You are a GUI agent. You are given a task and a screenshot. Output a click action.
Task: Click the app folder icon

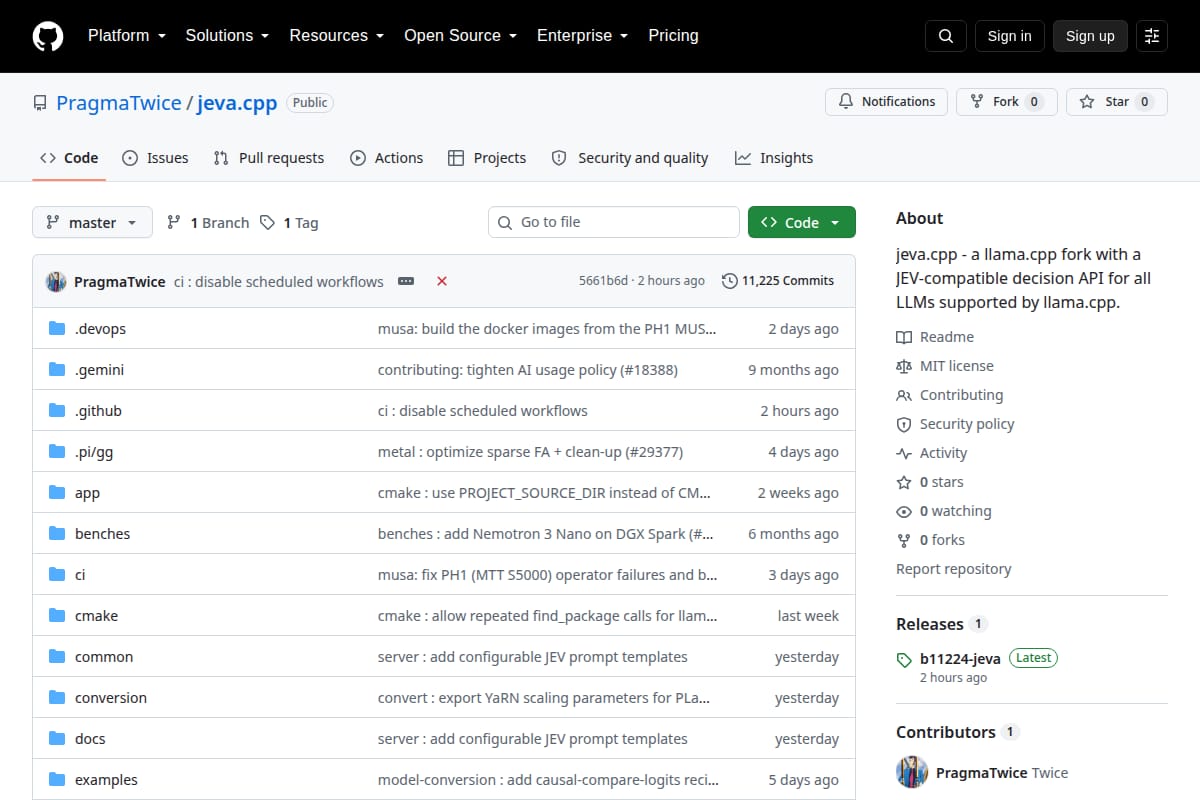57,493
